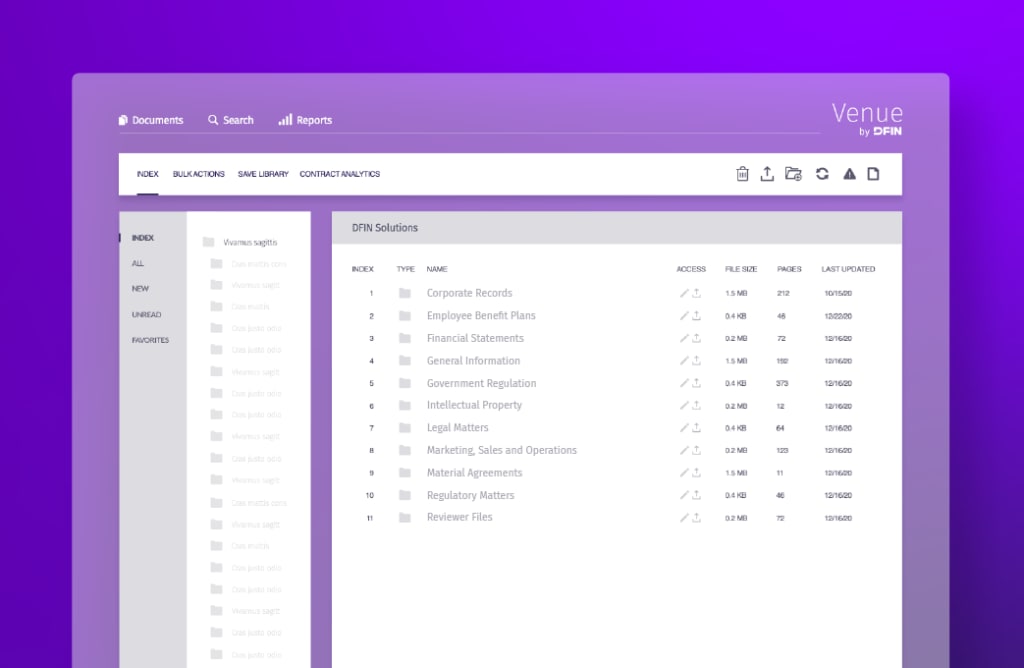The width and height of the screenshot is (1024, 668).
Task: Click folder type icon for Reviewer Files
Action: (x=405, y=518)
